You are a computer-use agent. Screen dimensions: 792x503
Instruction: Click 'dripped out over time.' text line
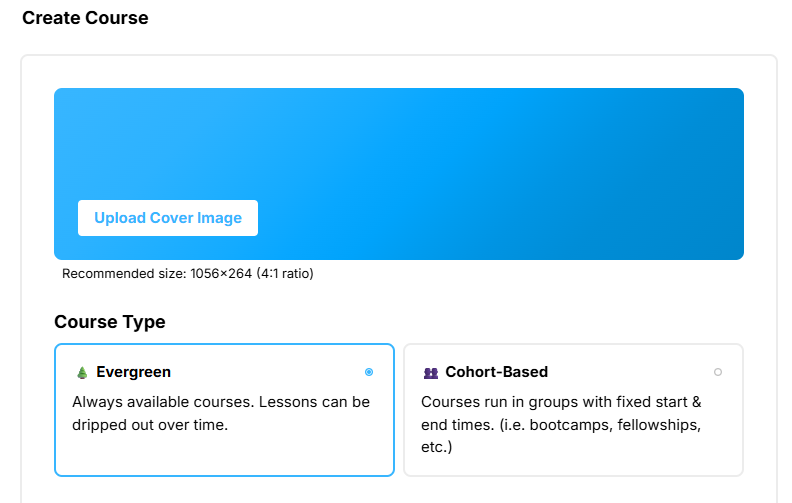150,425
